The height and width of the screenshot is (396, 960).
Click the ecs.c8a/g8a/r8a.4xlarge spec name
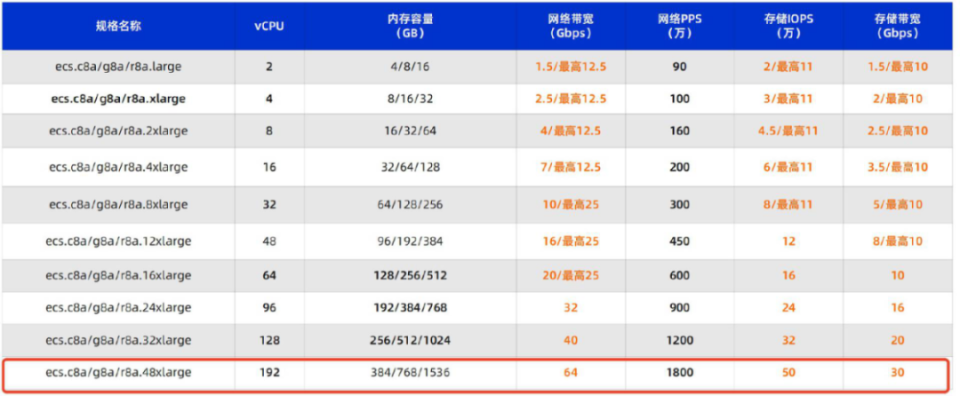click(x=118, y=166)
